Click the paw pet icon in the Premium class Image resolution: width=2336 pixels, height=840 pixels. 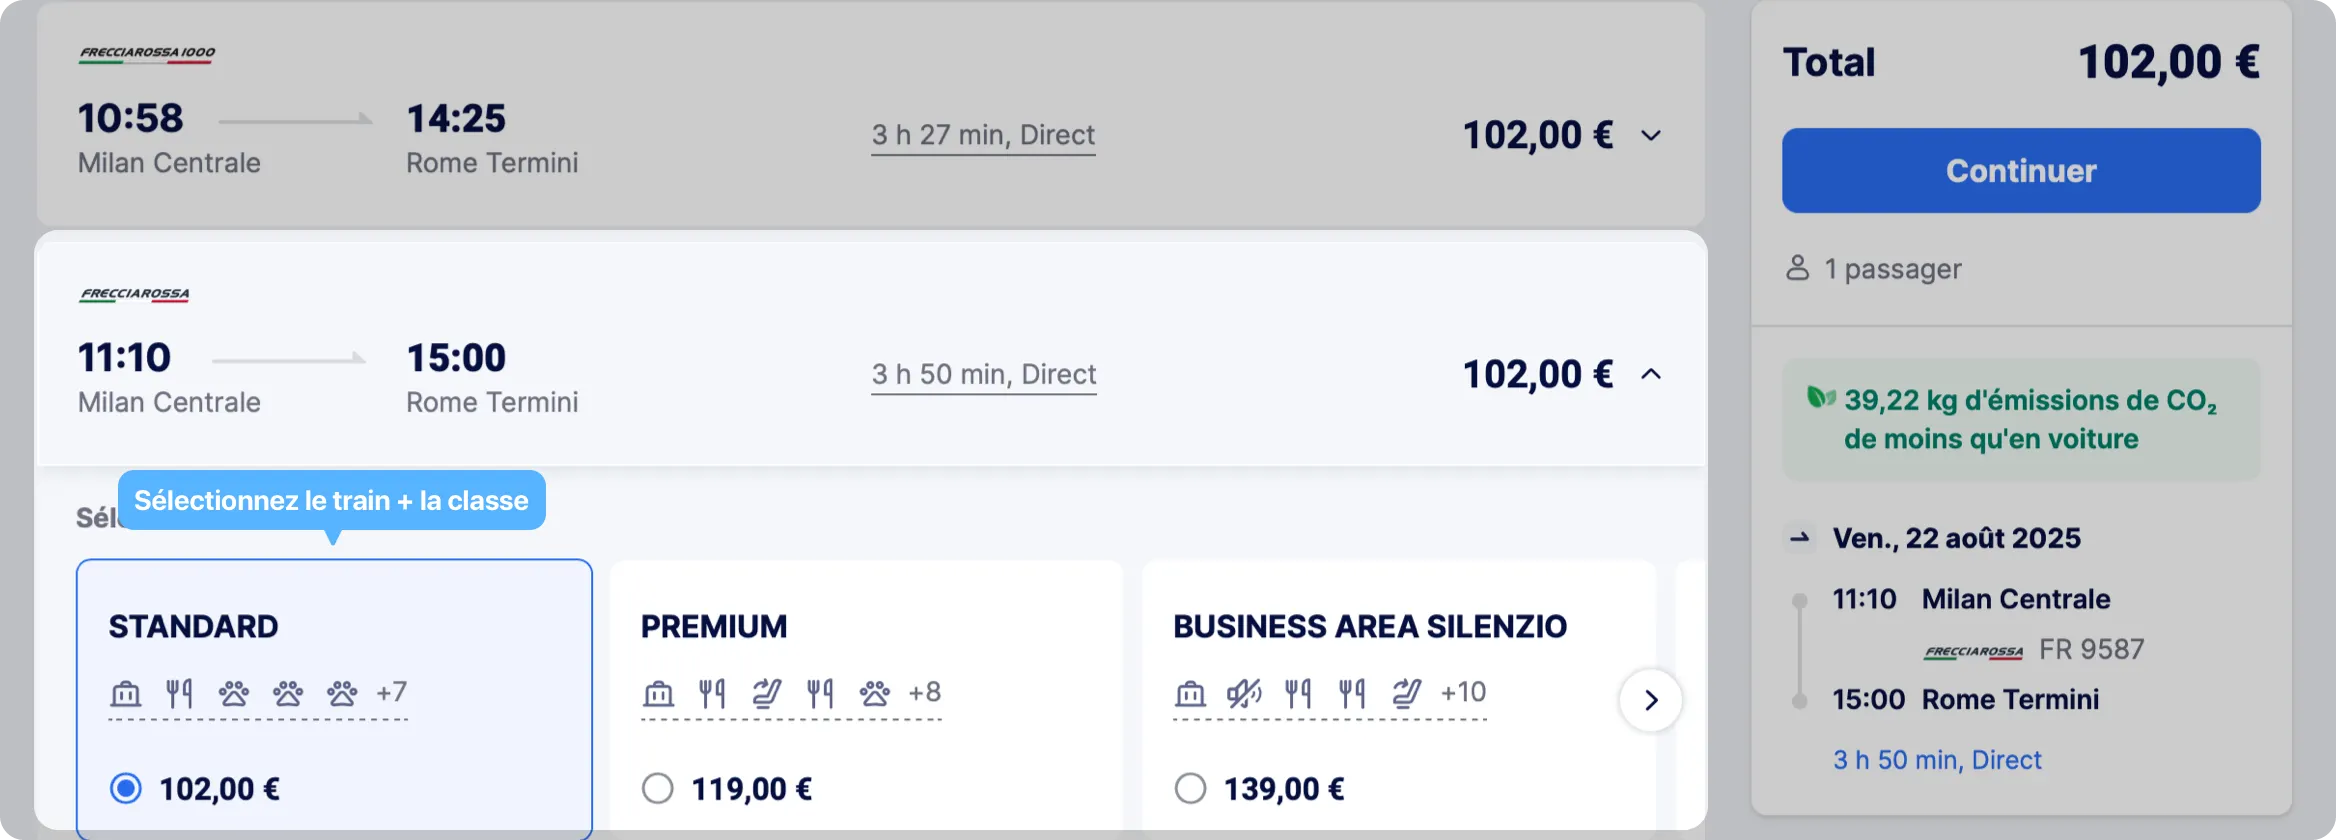click(874, 693)
